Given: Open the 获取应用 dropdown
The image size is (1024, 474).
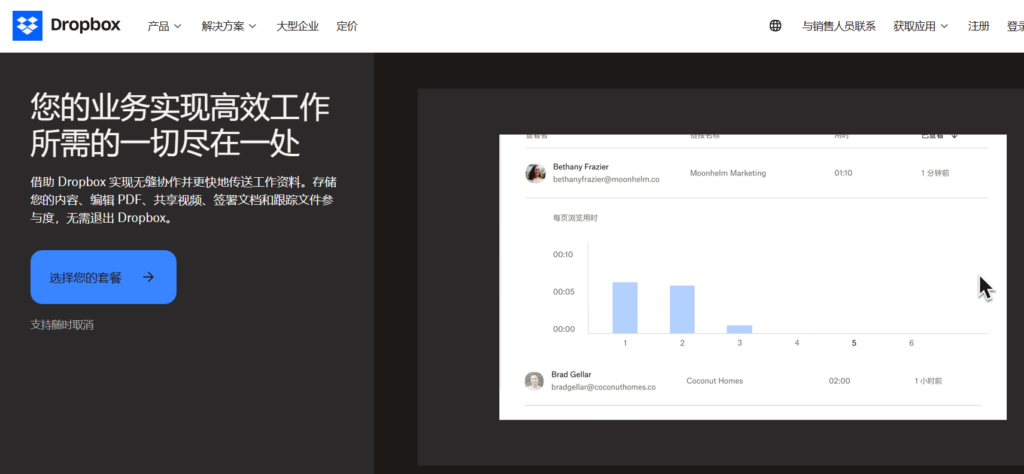Looking at the screenshot, I should point(920,26).
